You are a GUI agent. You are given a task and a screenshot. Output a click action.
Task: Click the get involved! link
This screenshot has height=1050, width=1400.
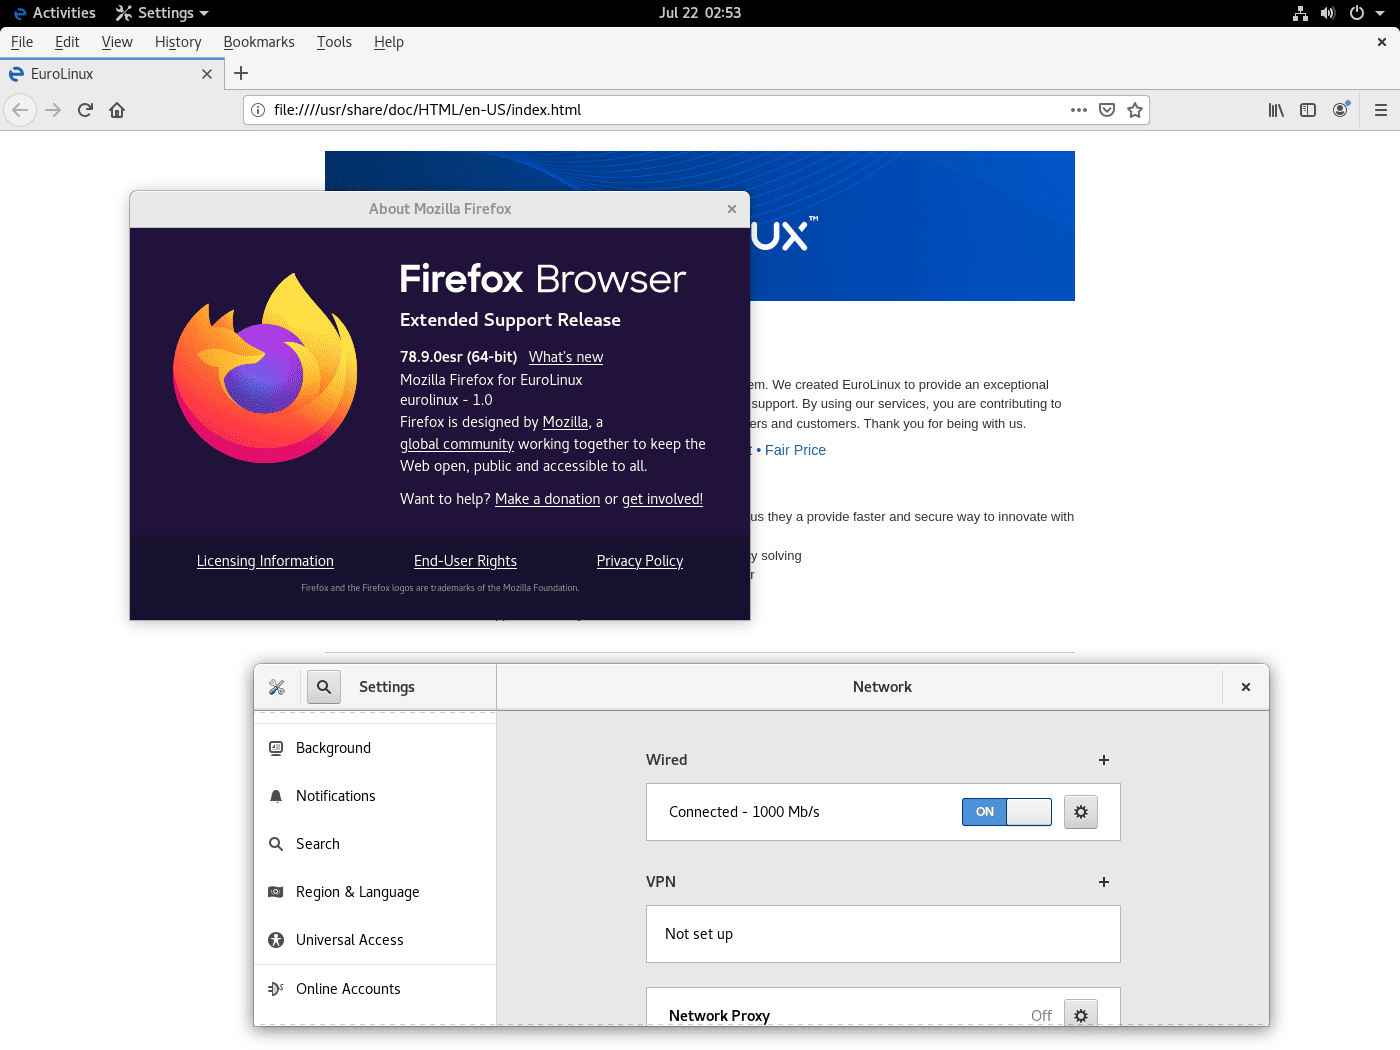click(x=662, y=499)
